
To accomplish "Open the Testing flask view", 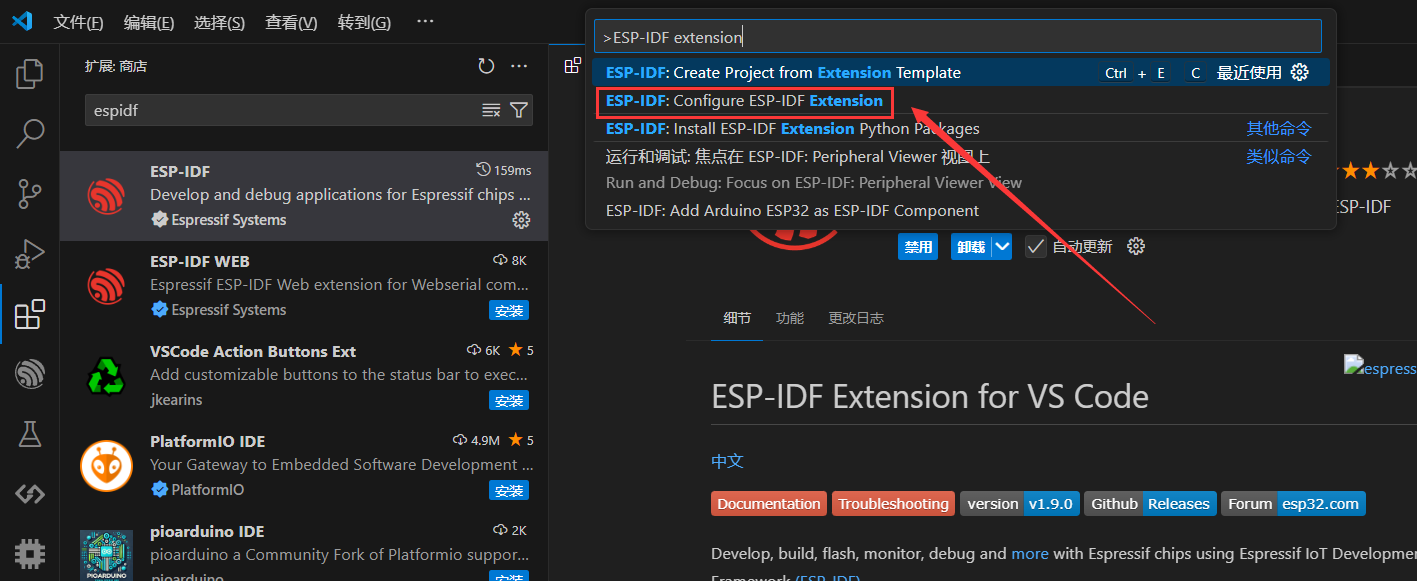I will (x=29, y=434).
